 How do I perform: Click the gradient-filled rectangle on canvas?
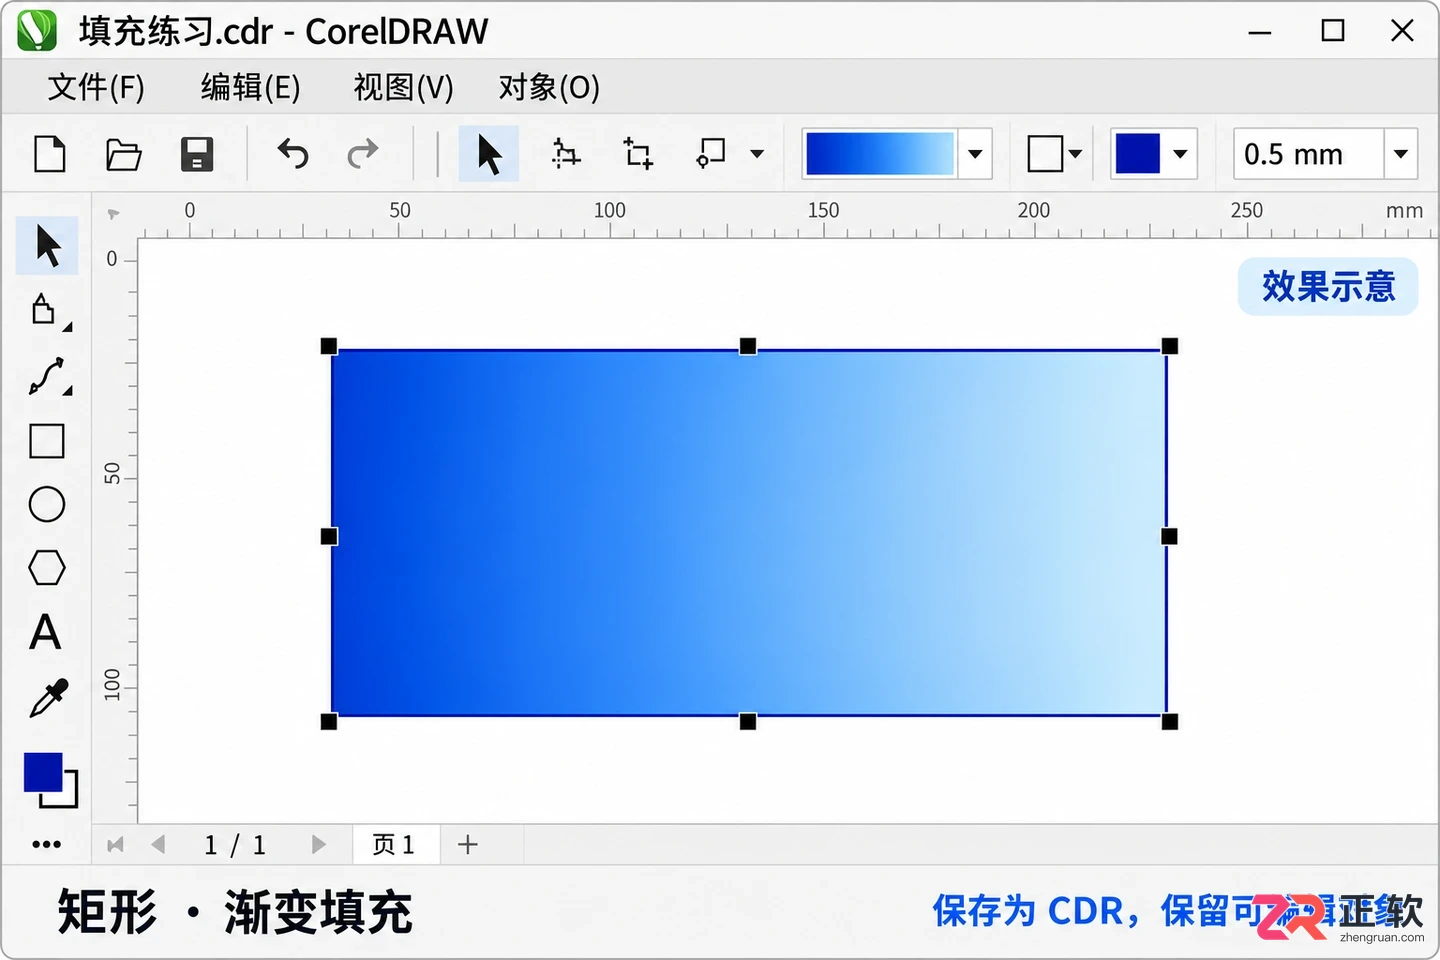pos(748,533)
